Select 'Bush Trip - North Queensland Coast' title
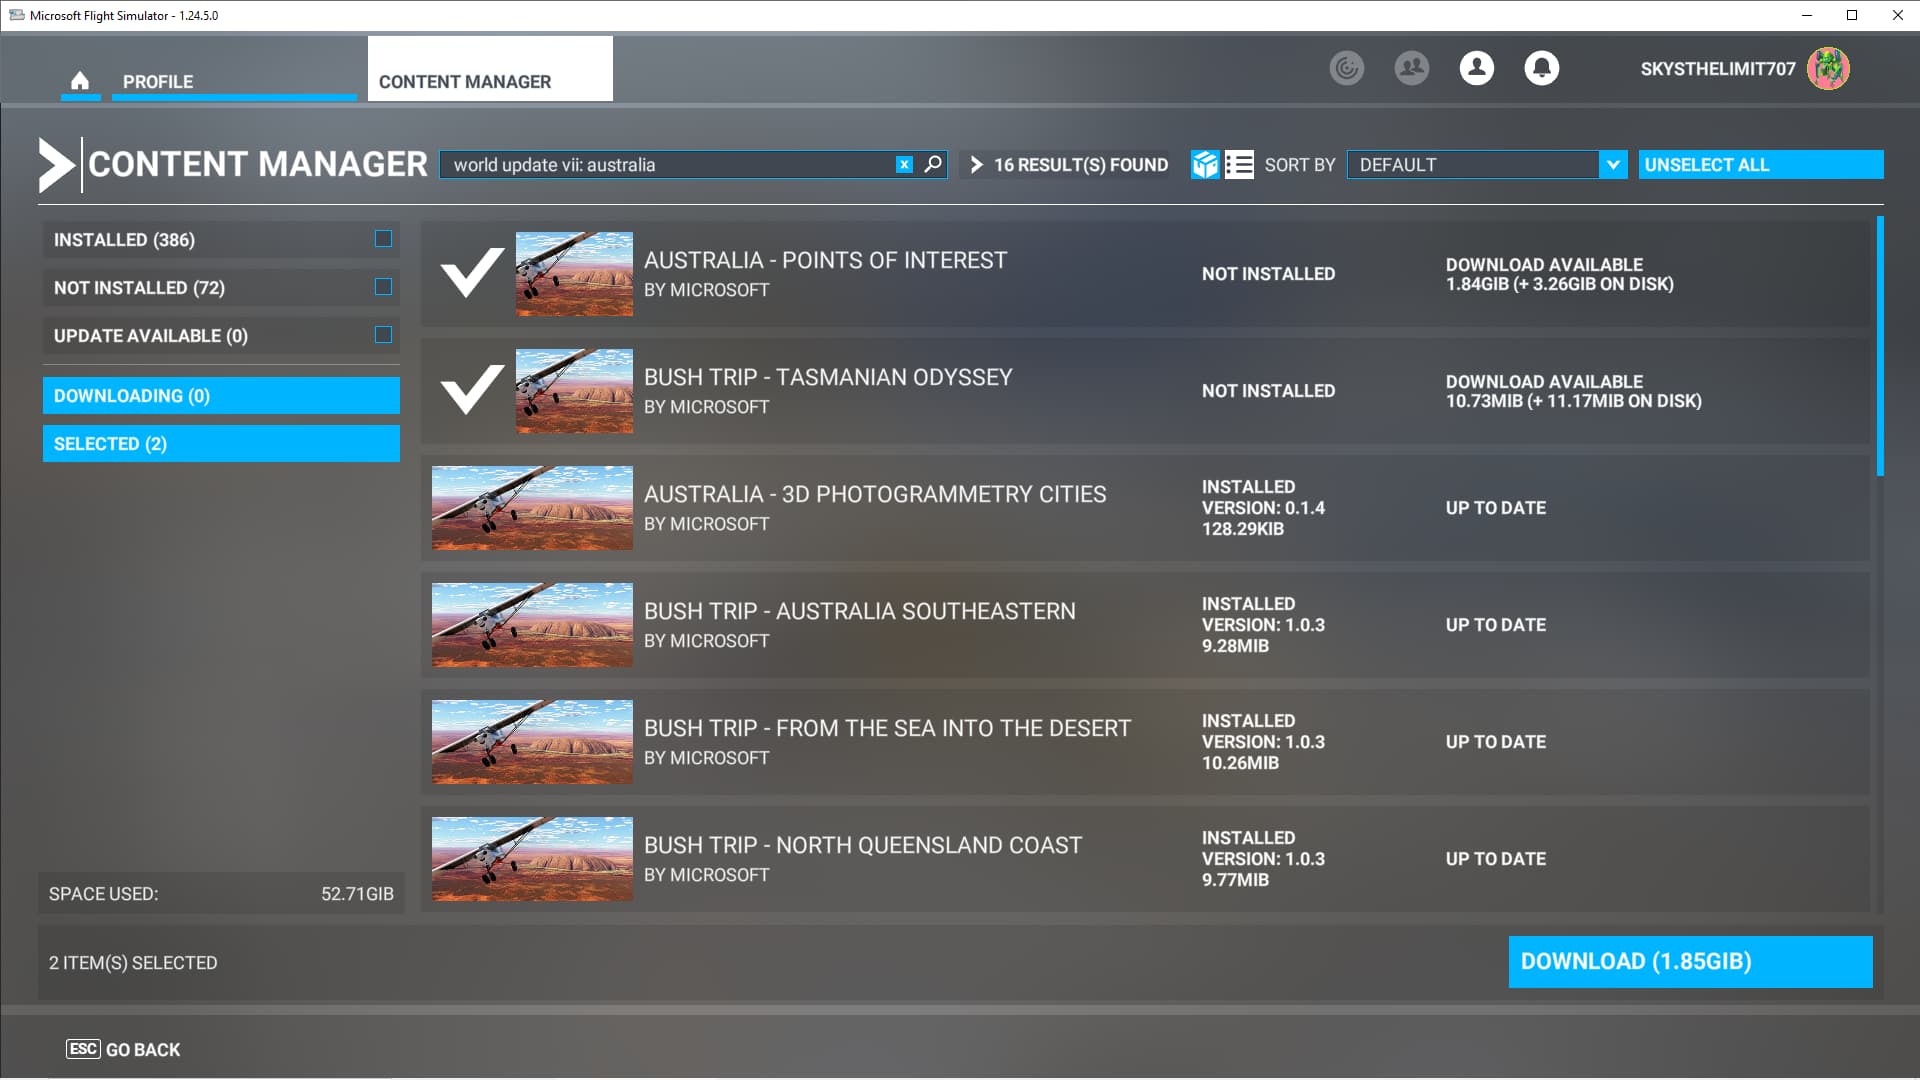 pos(863,845)
